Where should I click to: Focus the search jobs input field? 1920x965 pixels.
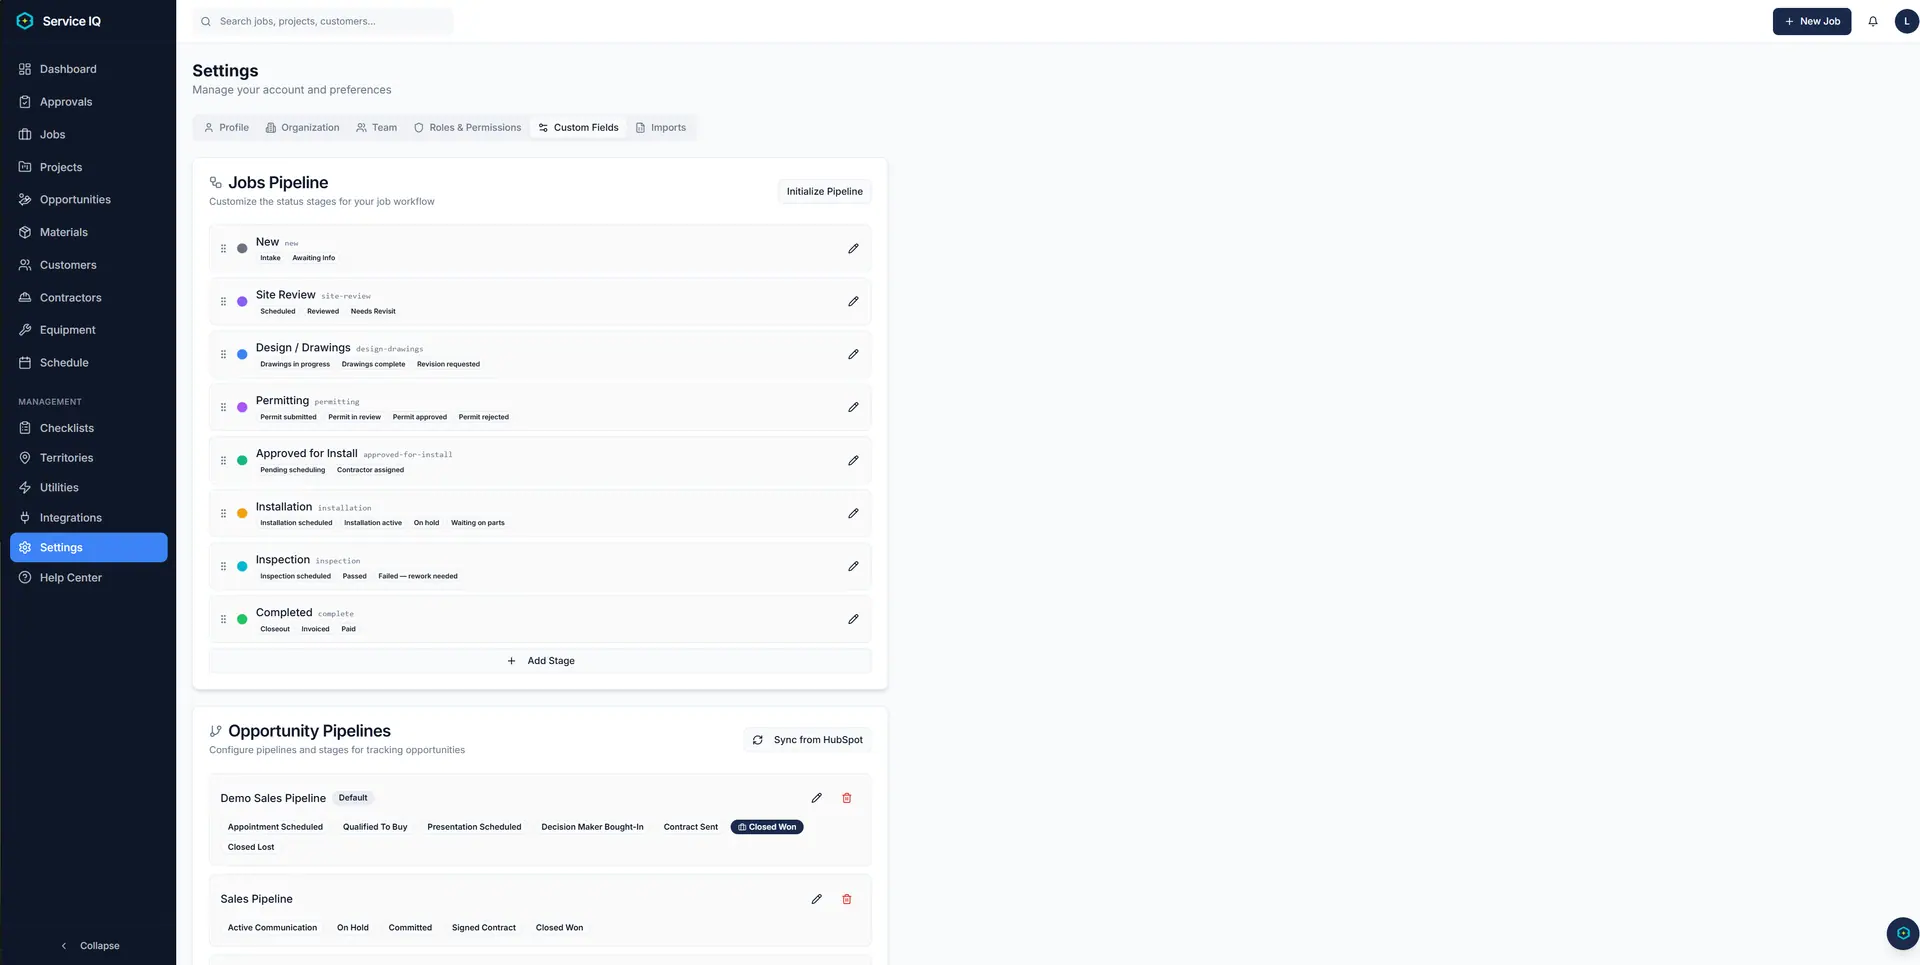point(323,21)
